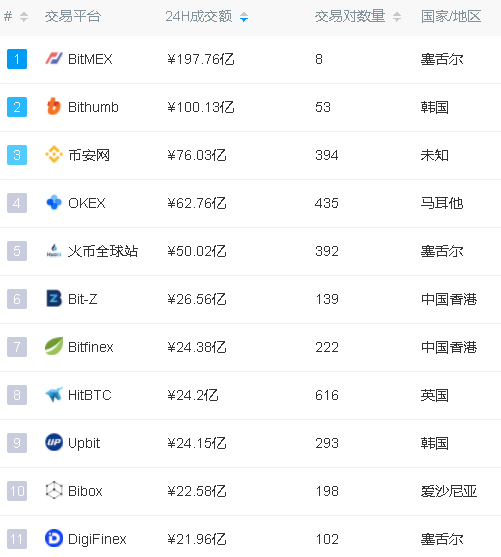The height and width of the screenshot is (557, 501).
Task: Click rank badge number 9
Action: click(17, 443)
